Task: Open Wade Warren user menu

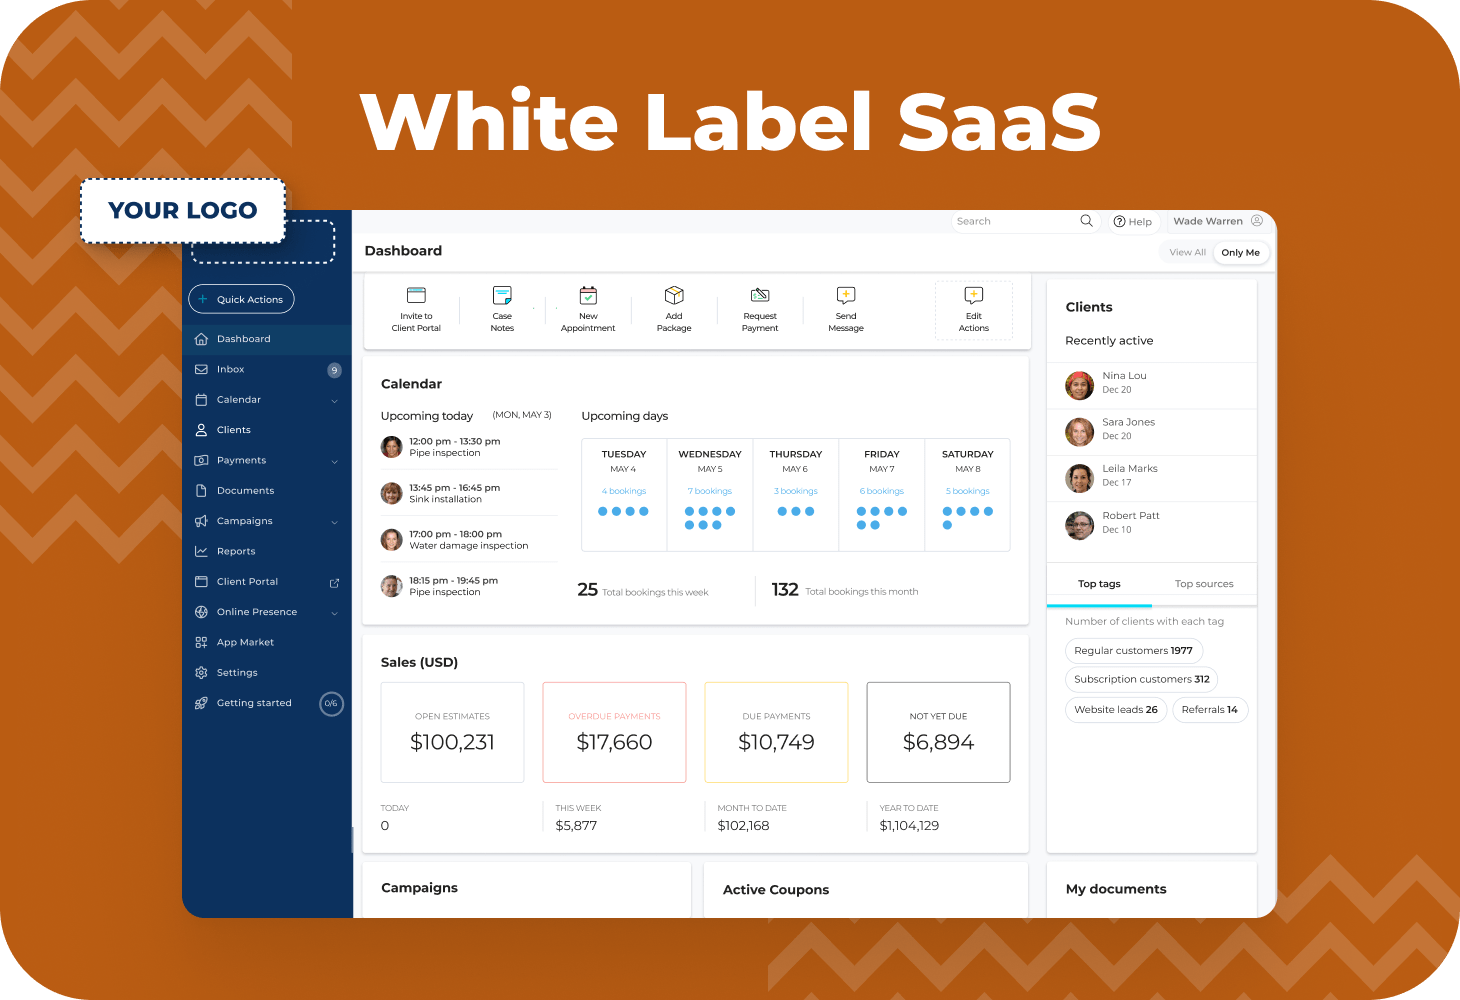Action: [1218, 221]
